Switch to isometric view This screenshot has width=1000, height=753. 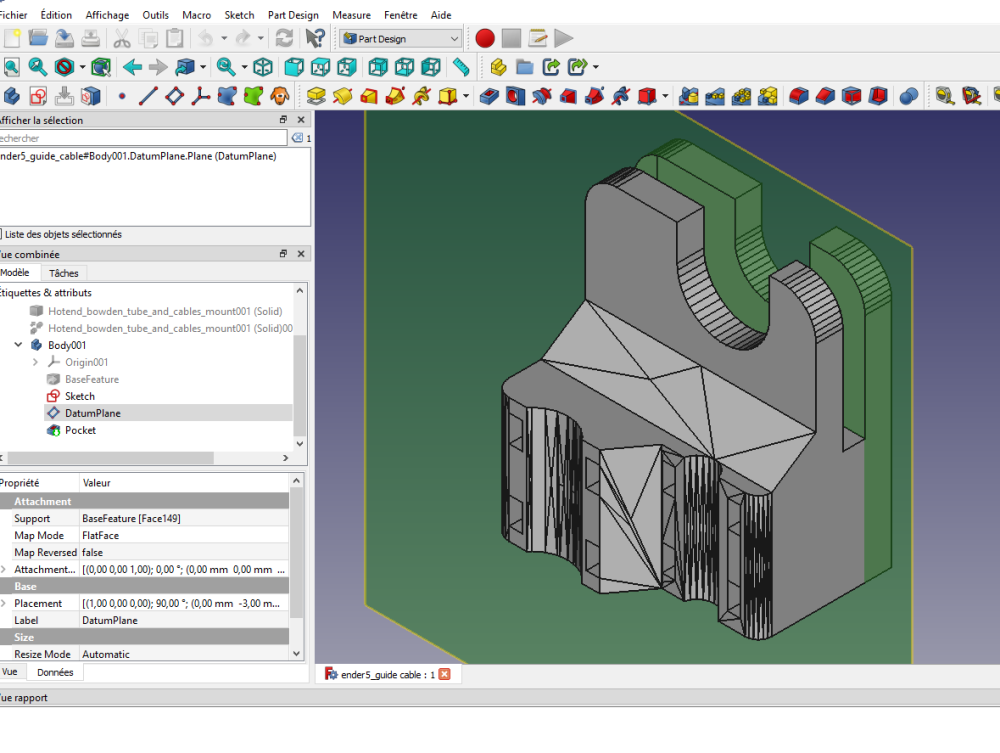[262, 67]
